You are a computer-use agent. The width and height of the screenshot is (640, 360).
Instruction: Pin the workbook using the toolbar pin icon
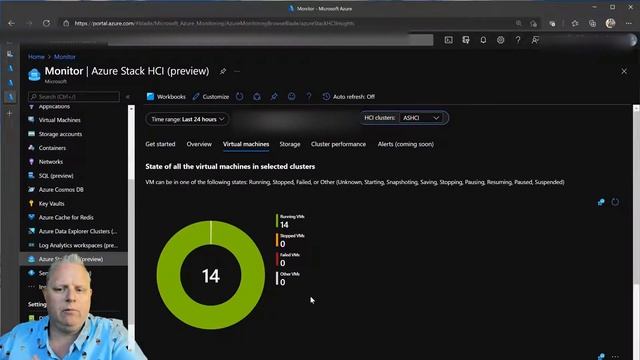274,97
